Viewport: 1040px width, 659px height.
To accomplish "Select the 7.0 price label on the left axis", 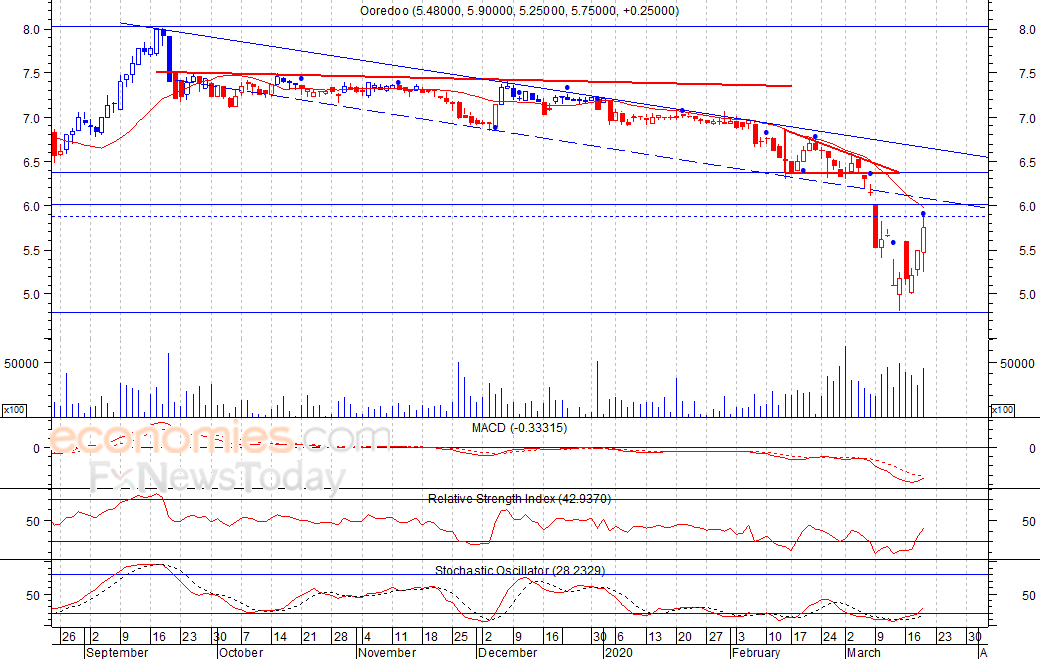I will point(32,119).
